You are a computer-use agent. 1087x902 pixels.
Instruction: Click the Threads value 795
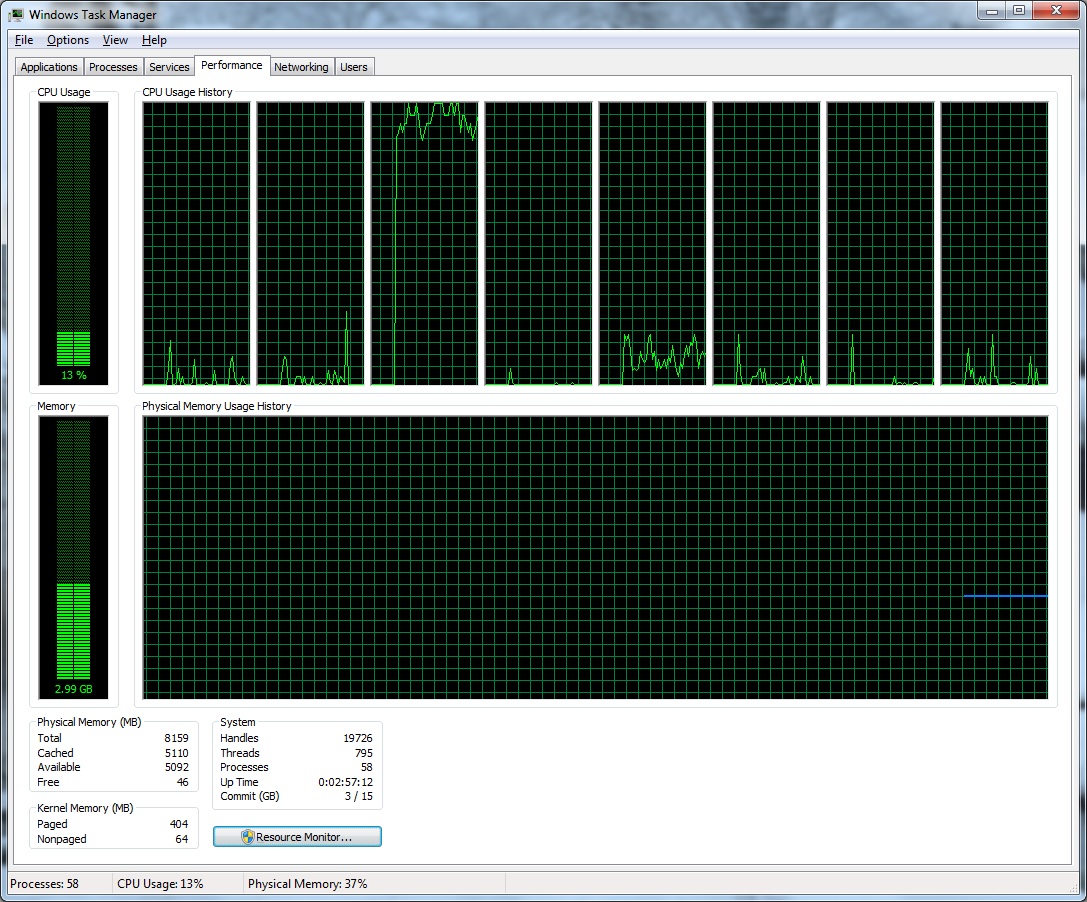(363, 753)
